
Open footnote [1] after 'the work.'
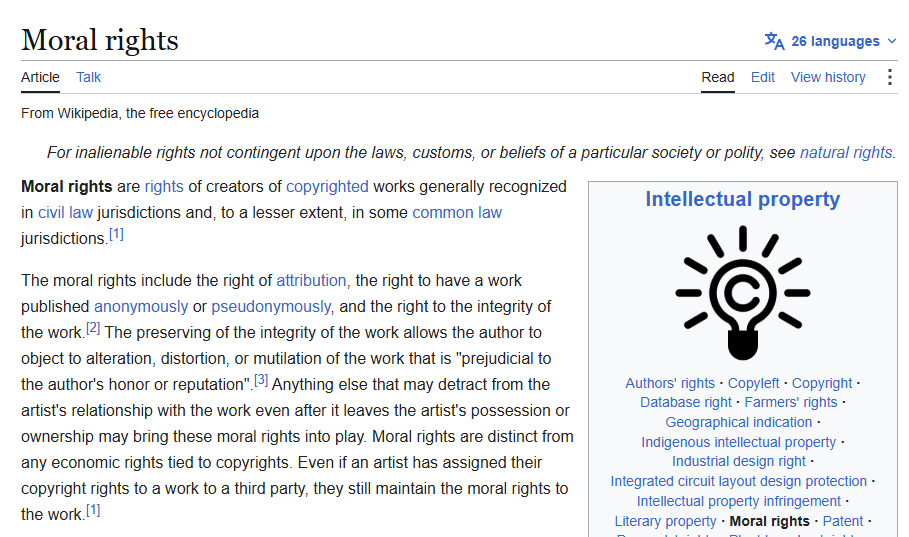(93, 510)
